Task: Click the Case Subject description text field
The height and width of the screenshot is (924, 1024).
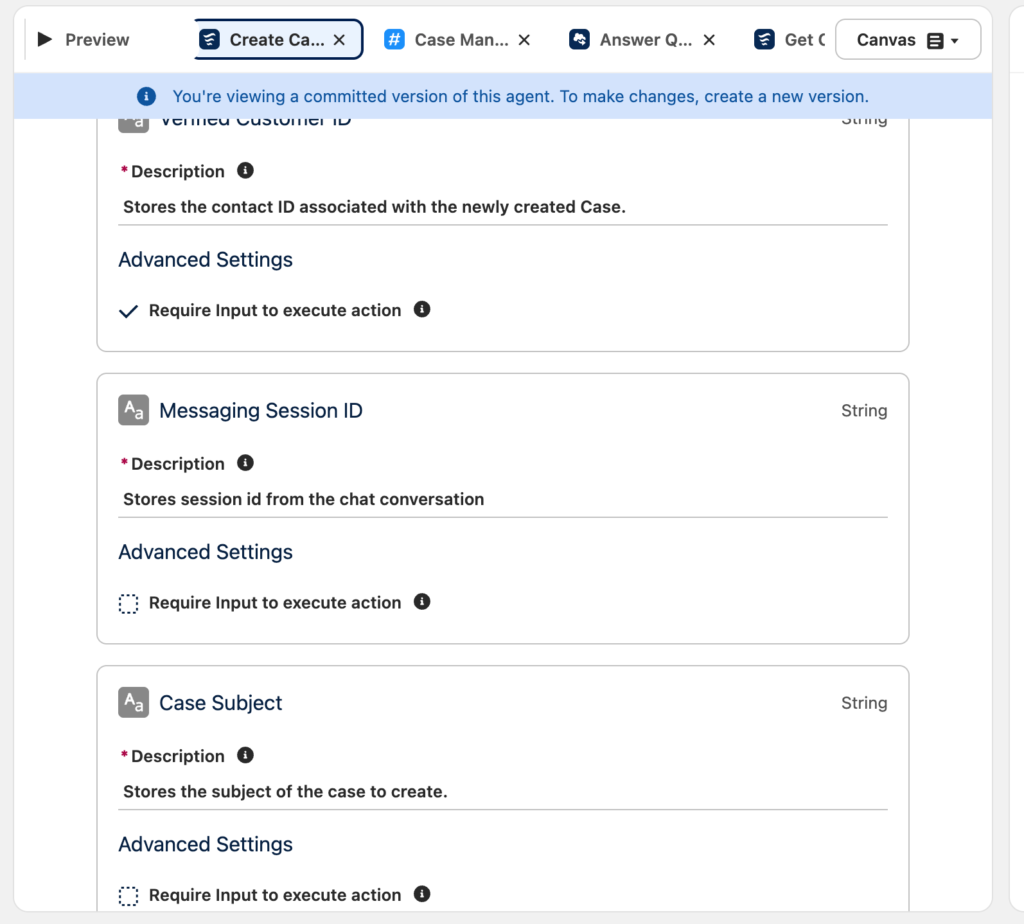Action: click(503, 791)
